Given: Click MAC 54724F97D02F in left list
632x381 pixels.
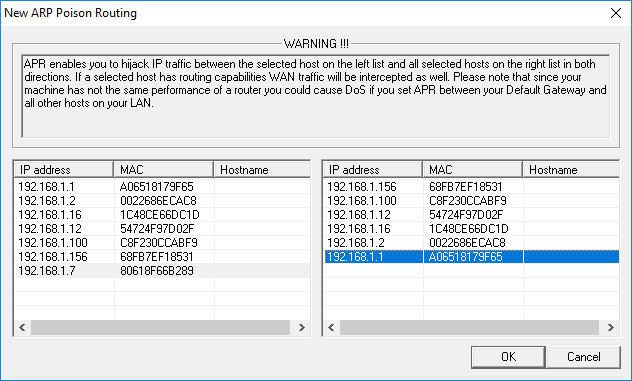Looking at the screenshot, I should click(x=157, y=229).
